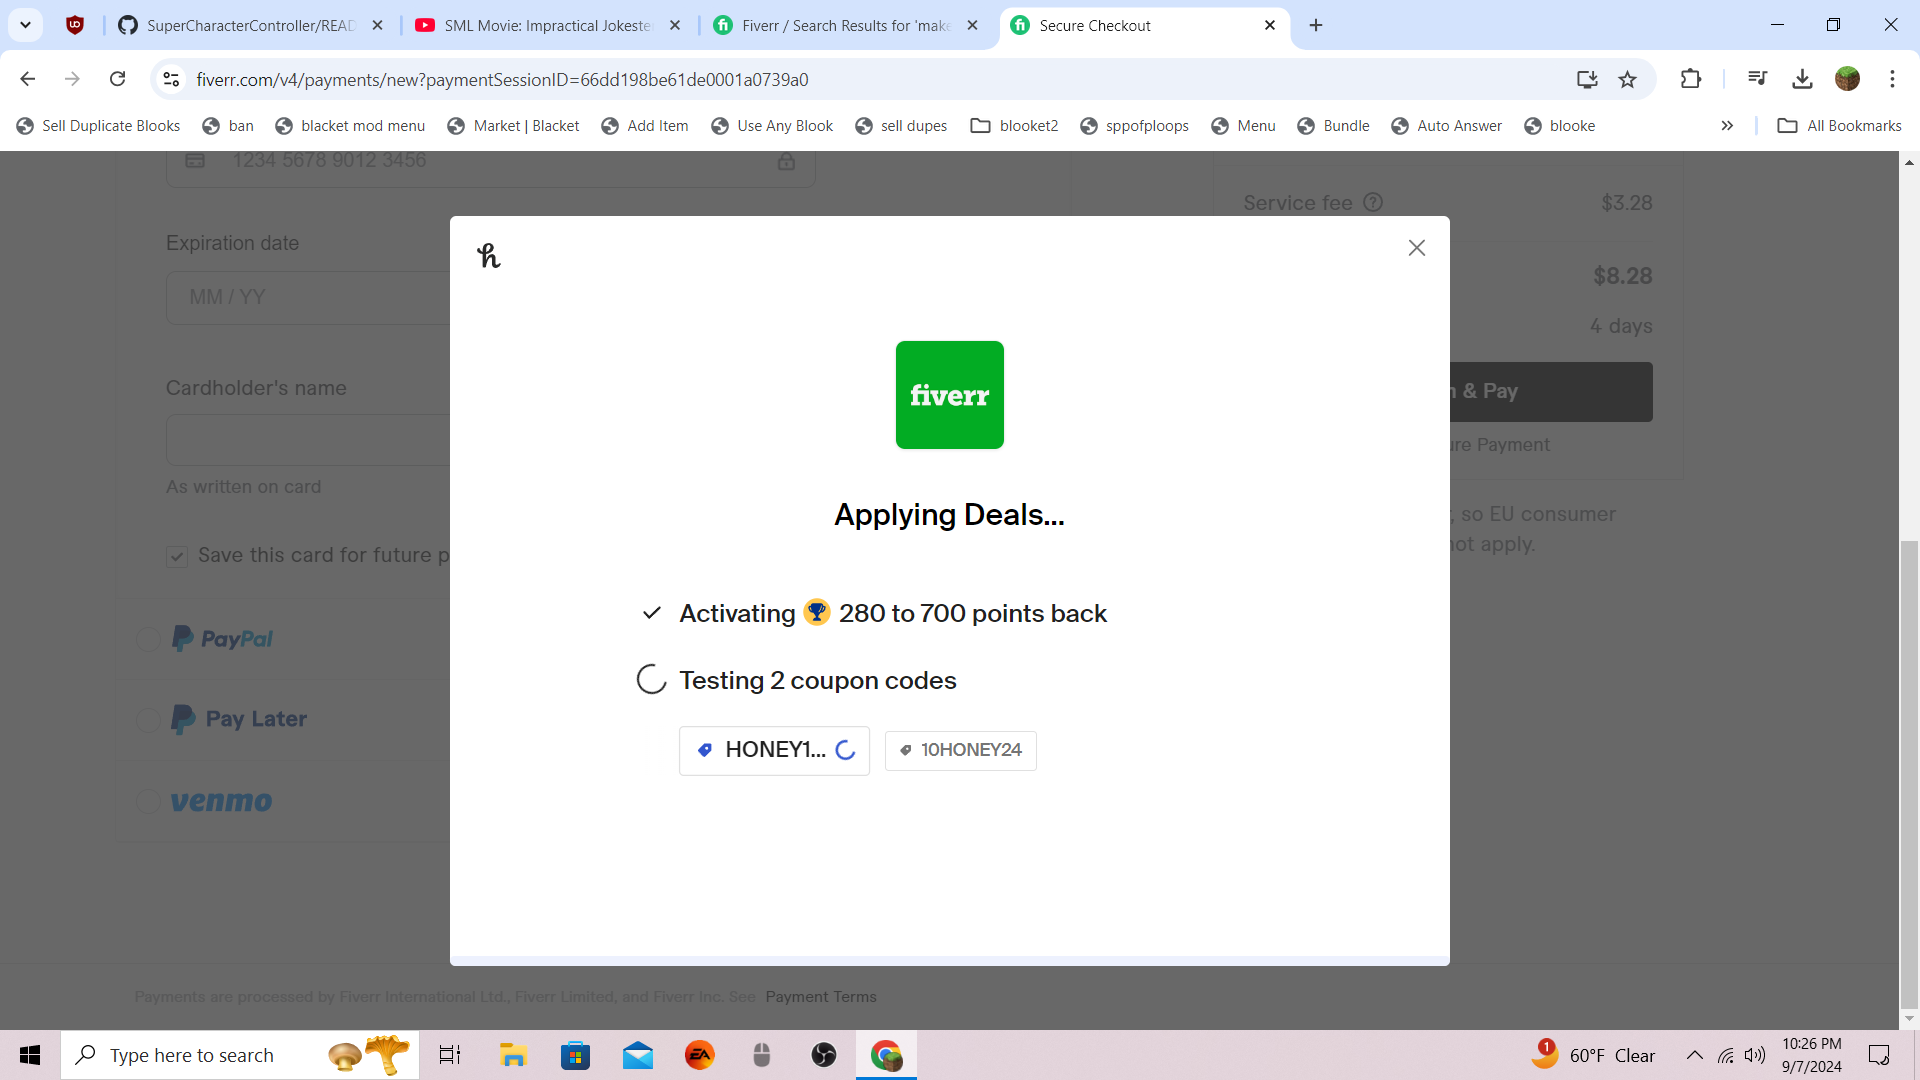The image size is (1920, 1080).
Task: Open the media controls icon in the toolbar
Action: pyautogui.click(x=1757, y=79)
